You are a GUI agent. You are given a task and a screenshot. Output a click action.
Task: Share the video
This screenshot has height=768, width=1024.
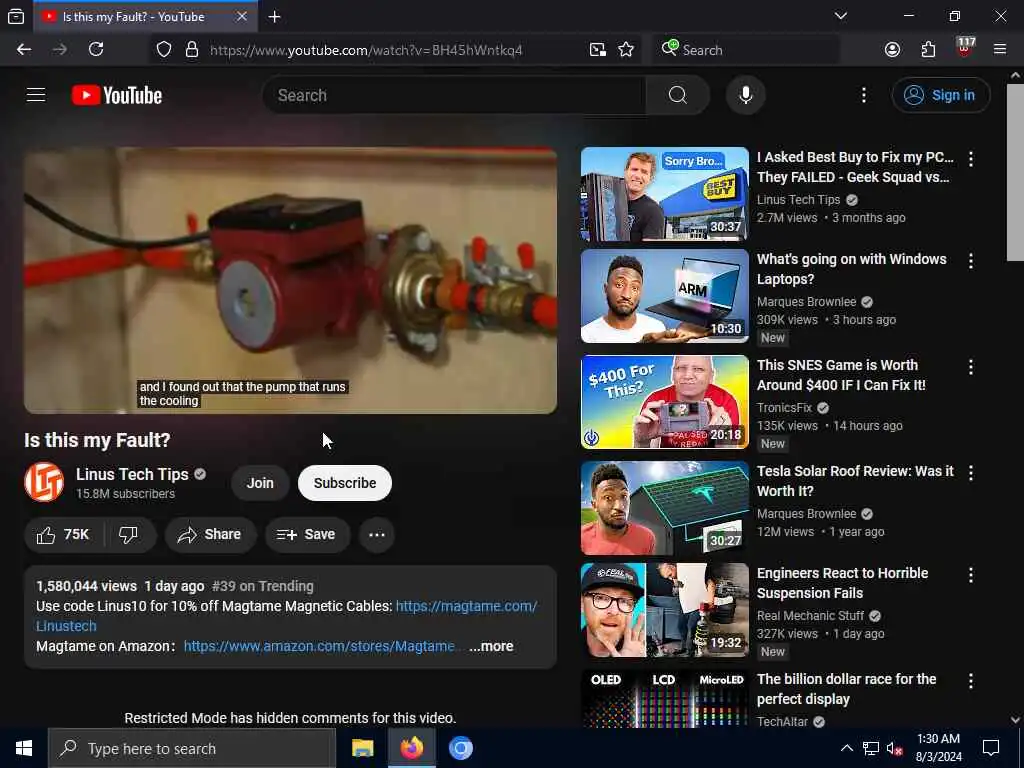[210, 535]
